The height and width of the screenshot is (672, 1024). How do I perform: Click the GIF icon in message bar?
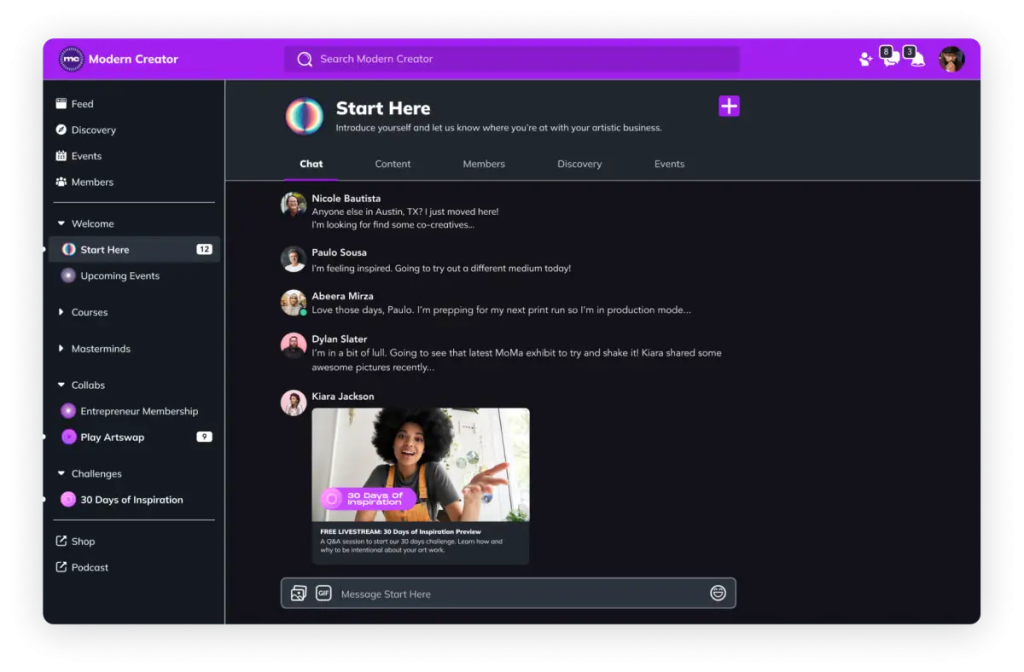coord(323,593)
